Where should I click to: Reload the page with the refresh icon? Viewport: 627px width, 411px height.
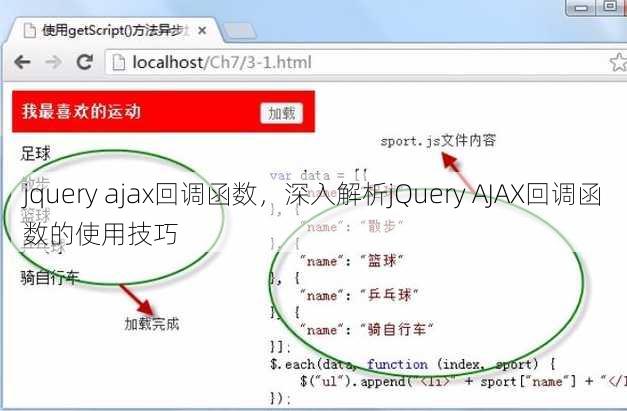pos(85,62)
